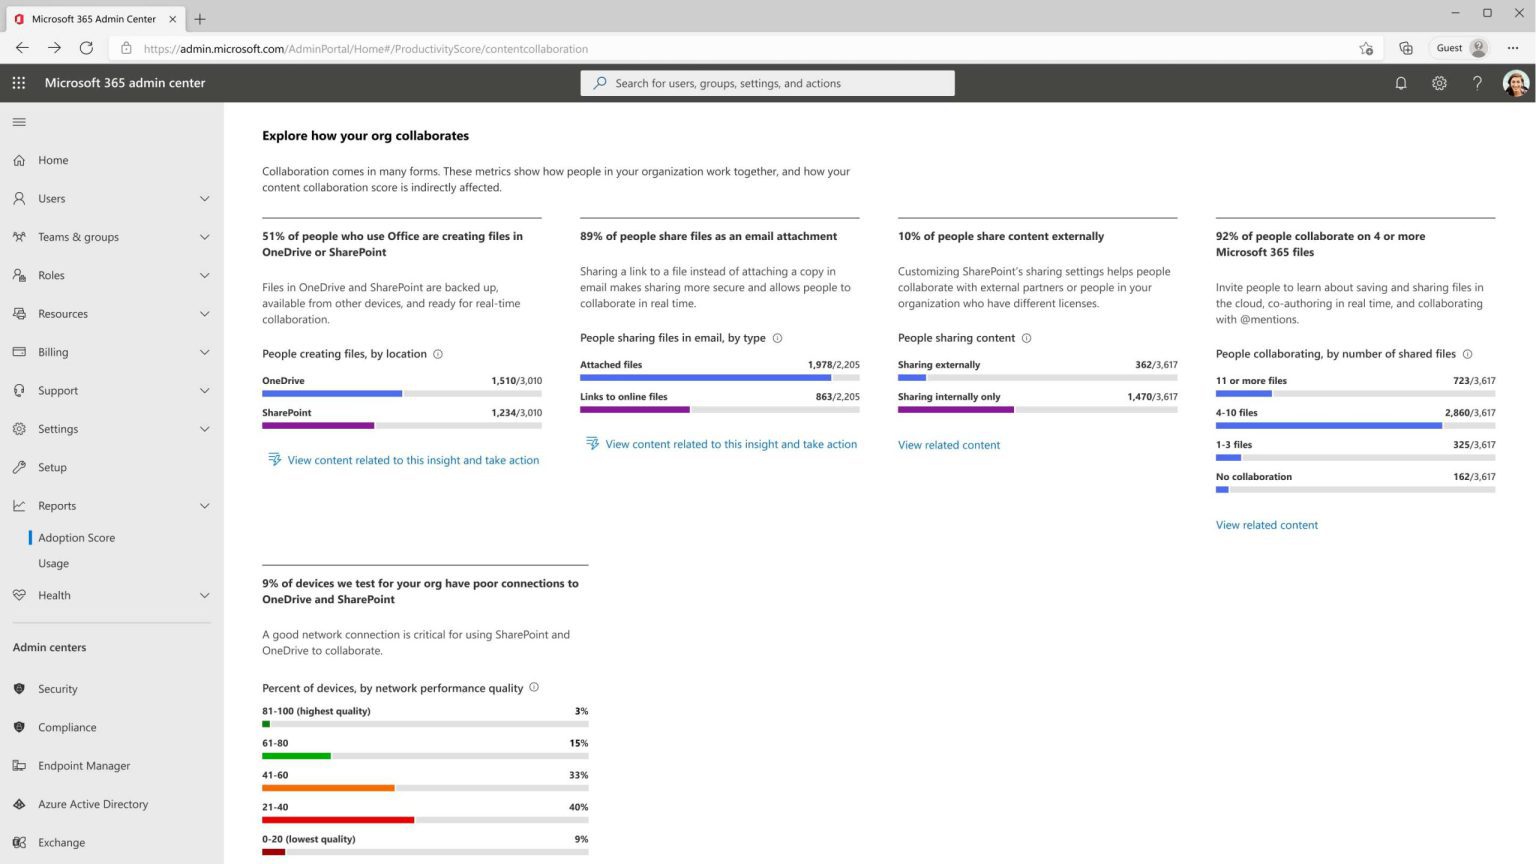Click View related content for external sharing
The width and height of the screenshot is (1536, 864).
pos(948,444)
